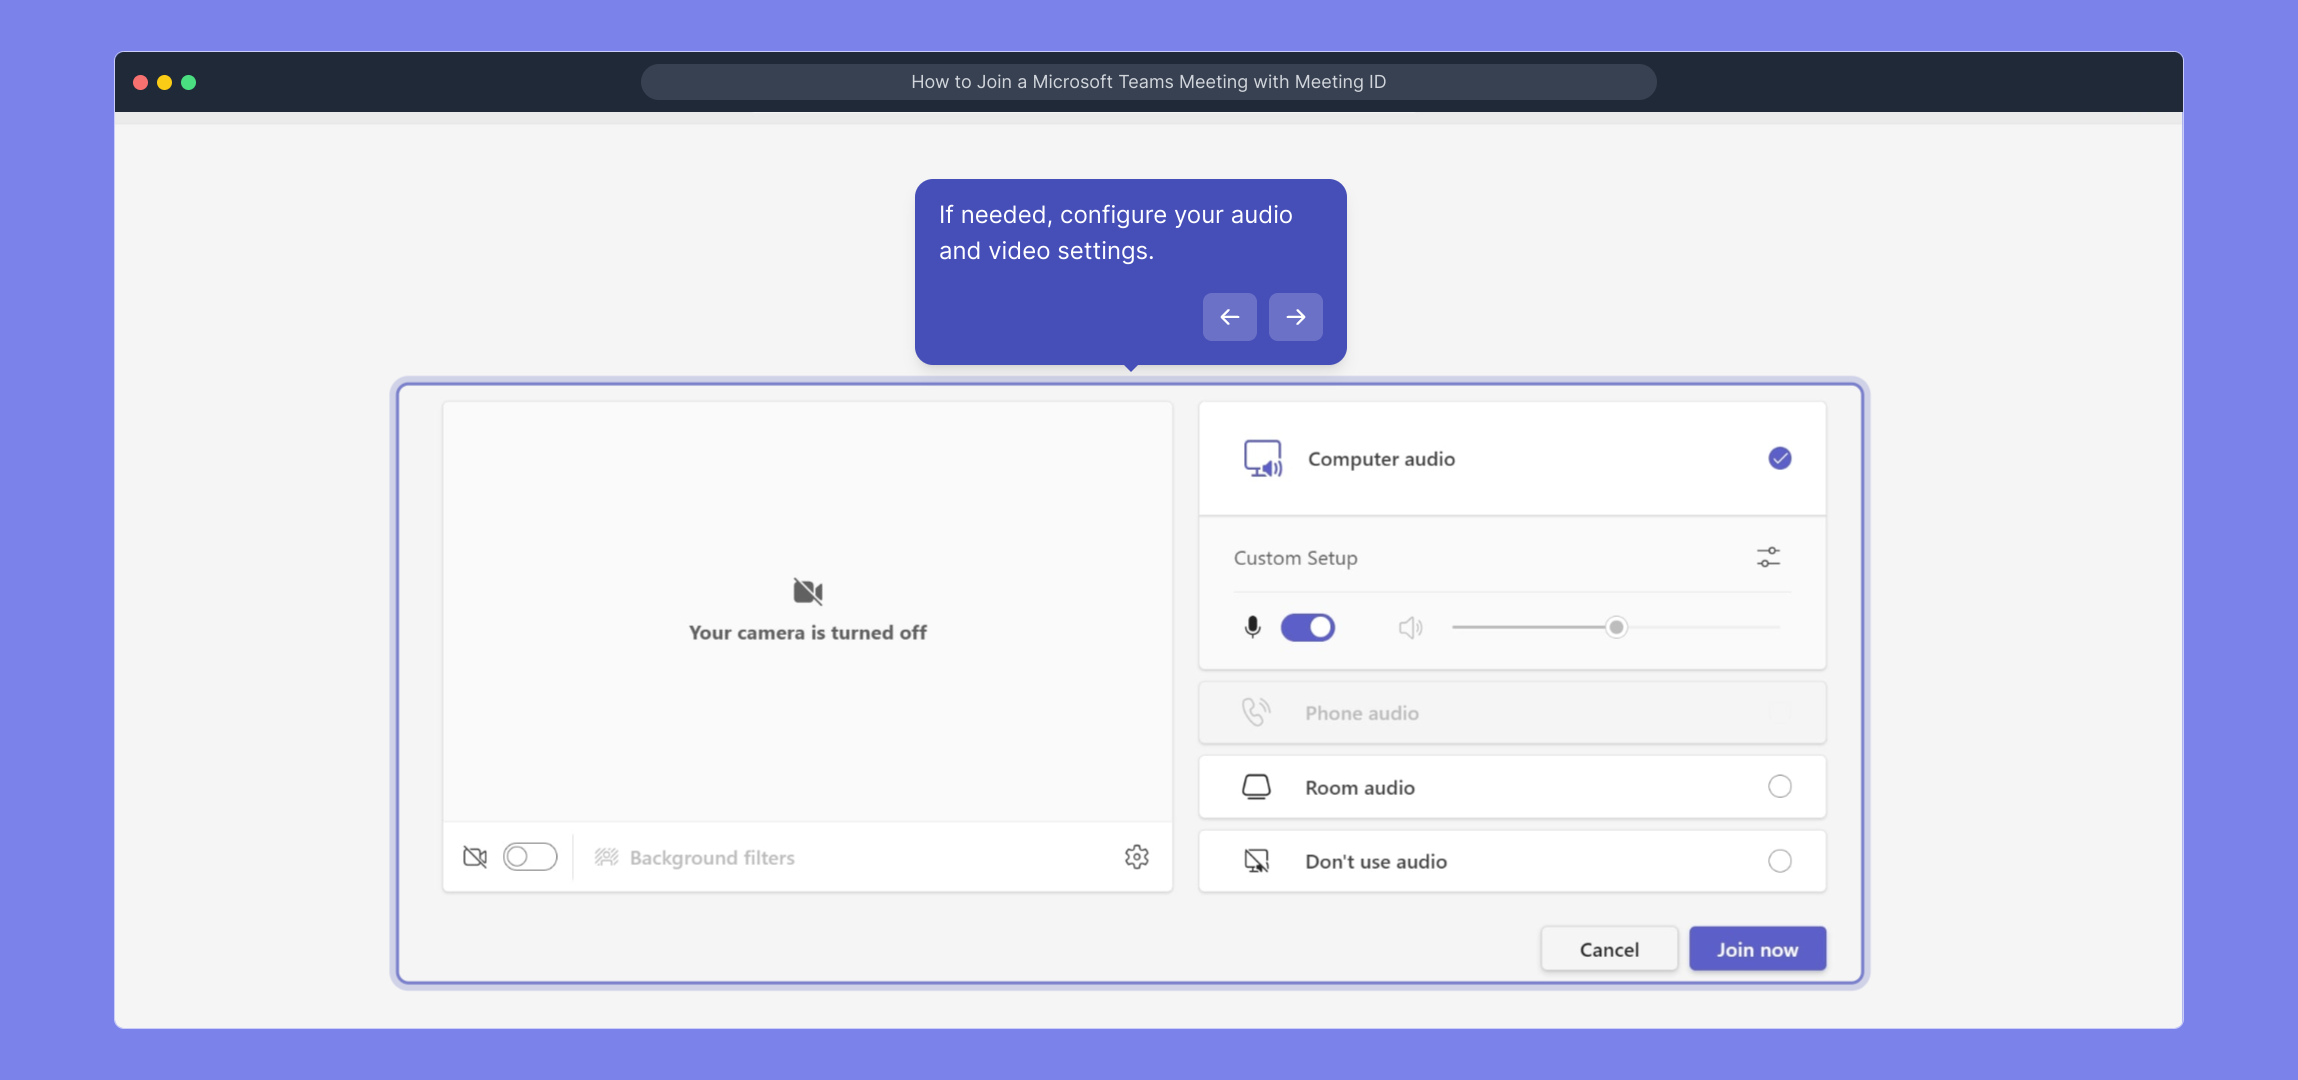Click the Room audio device icon
The image size is (2298, 1080).
pyautogui.click(x=1256, y=787)
